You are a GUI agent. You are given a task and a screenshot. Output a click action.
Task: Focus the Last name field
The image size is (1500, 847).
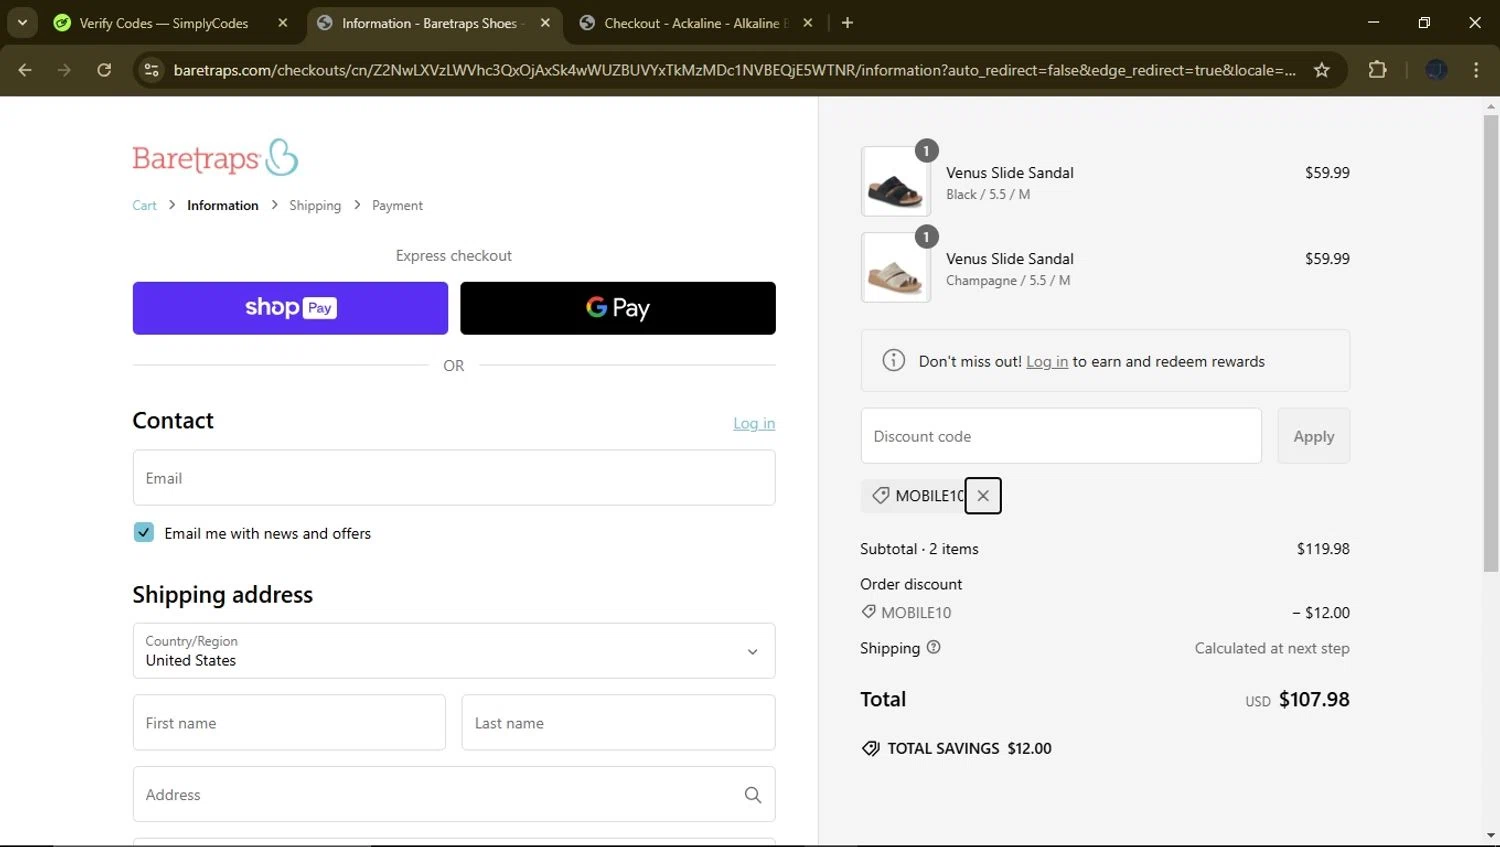click(618, 723)
